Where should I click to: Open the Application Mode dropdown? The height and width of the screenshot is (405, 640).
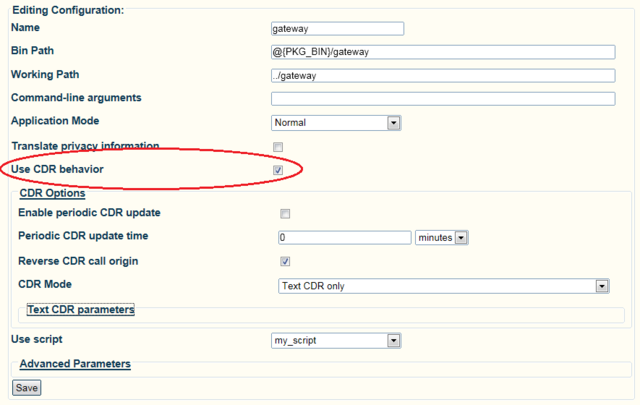tap(336, 123)
